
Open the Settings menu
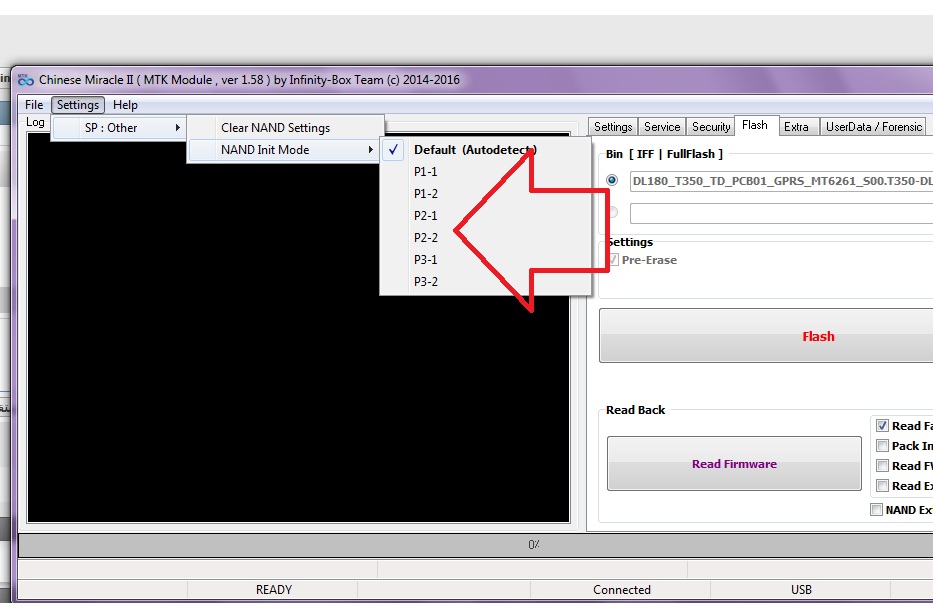[78, 105]
